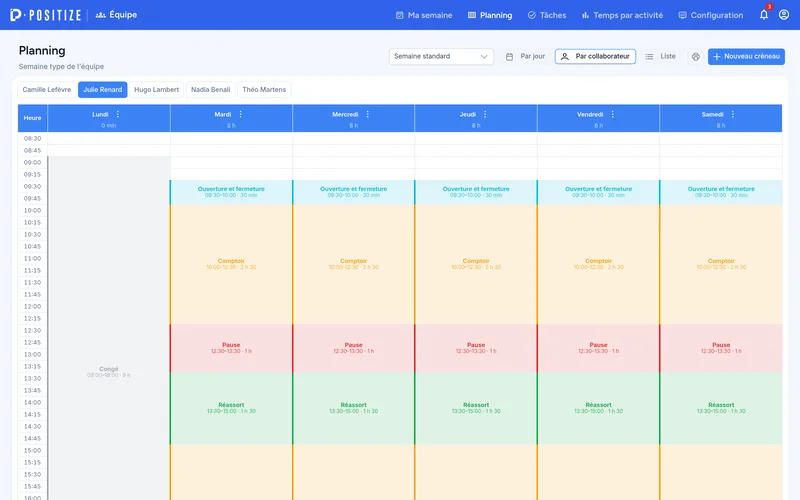800x500 pixels.
Task: Open Mardi Pause slot
Action: pyautogui.click(x=231, y=348)
